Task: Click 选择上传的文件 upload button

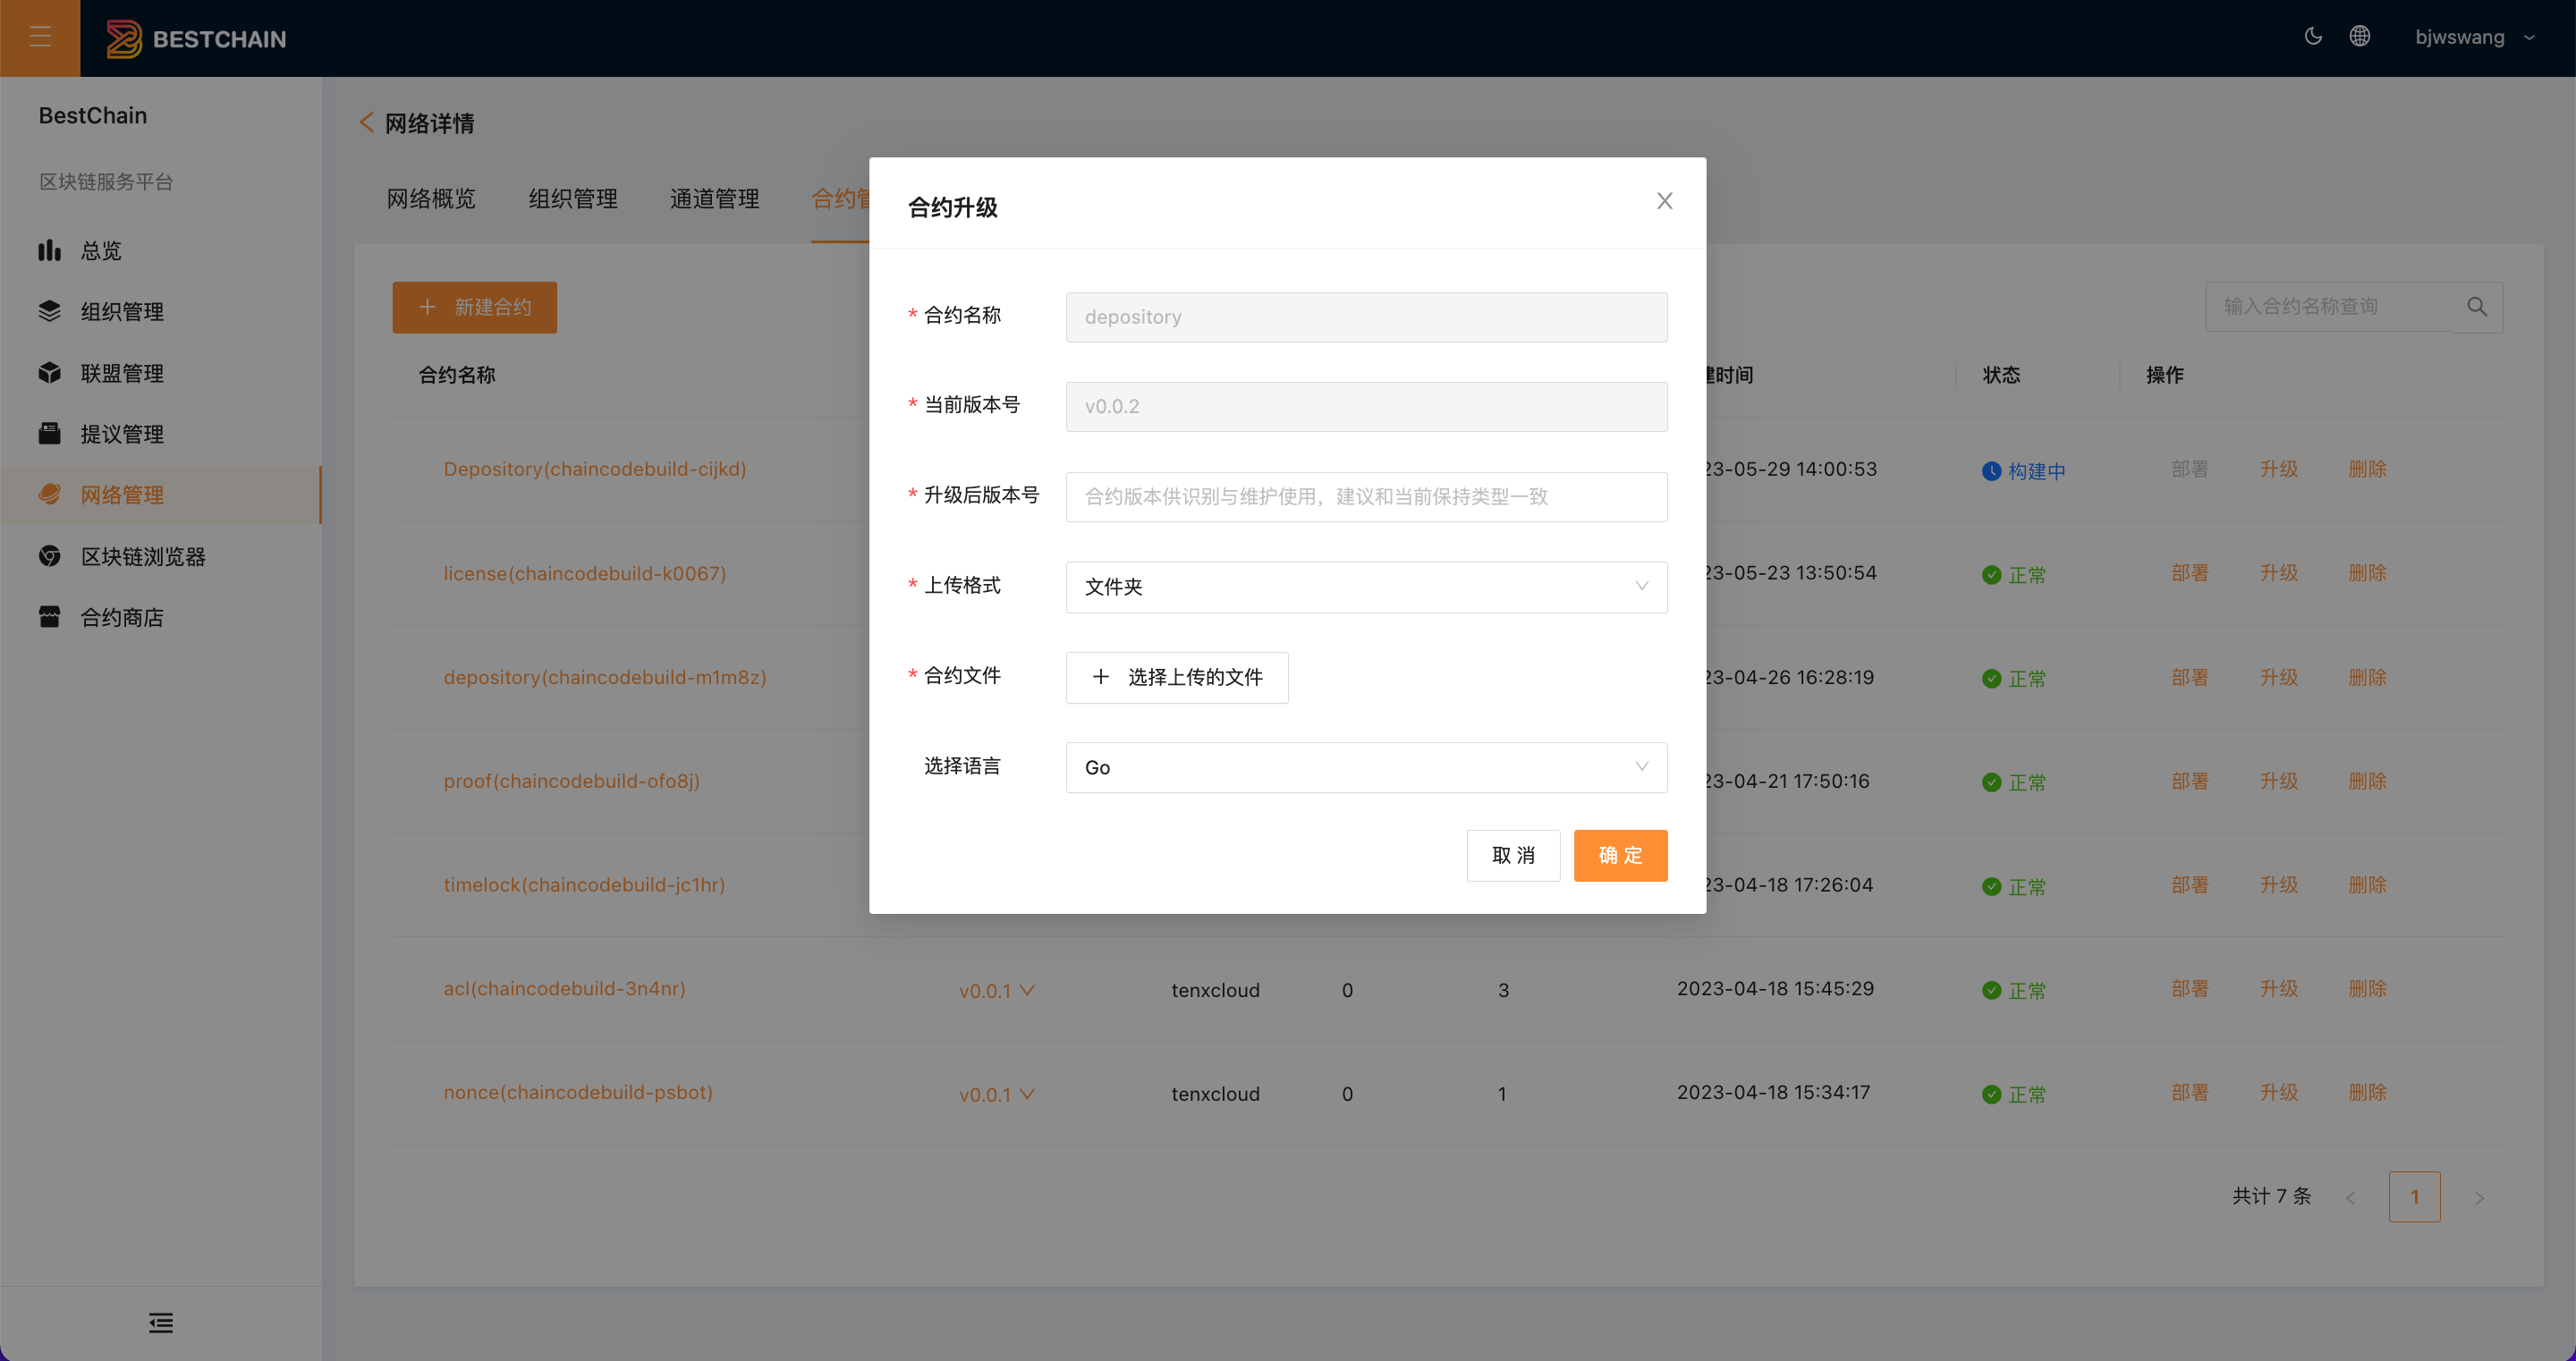Action: [x=1177, y=677]
